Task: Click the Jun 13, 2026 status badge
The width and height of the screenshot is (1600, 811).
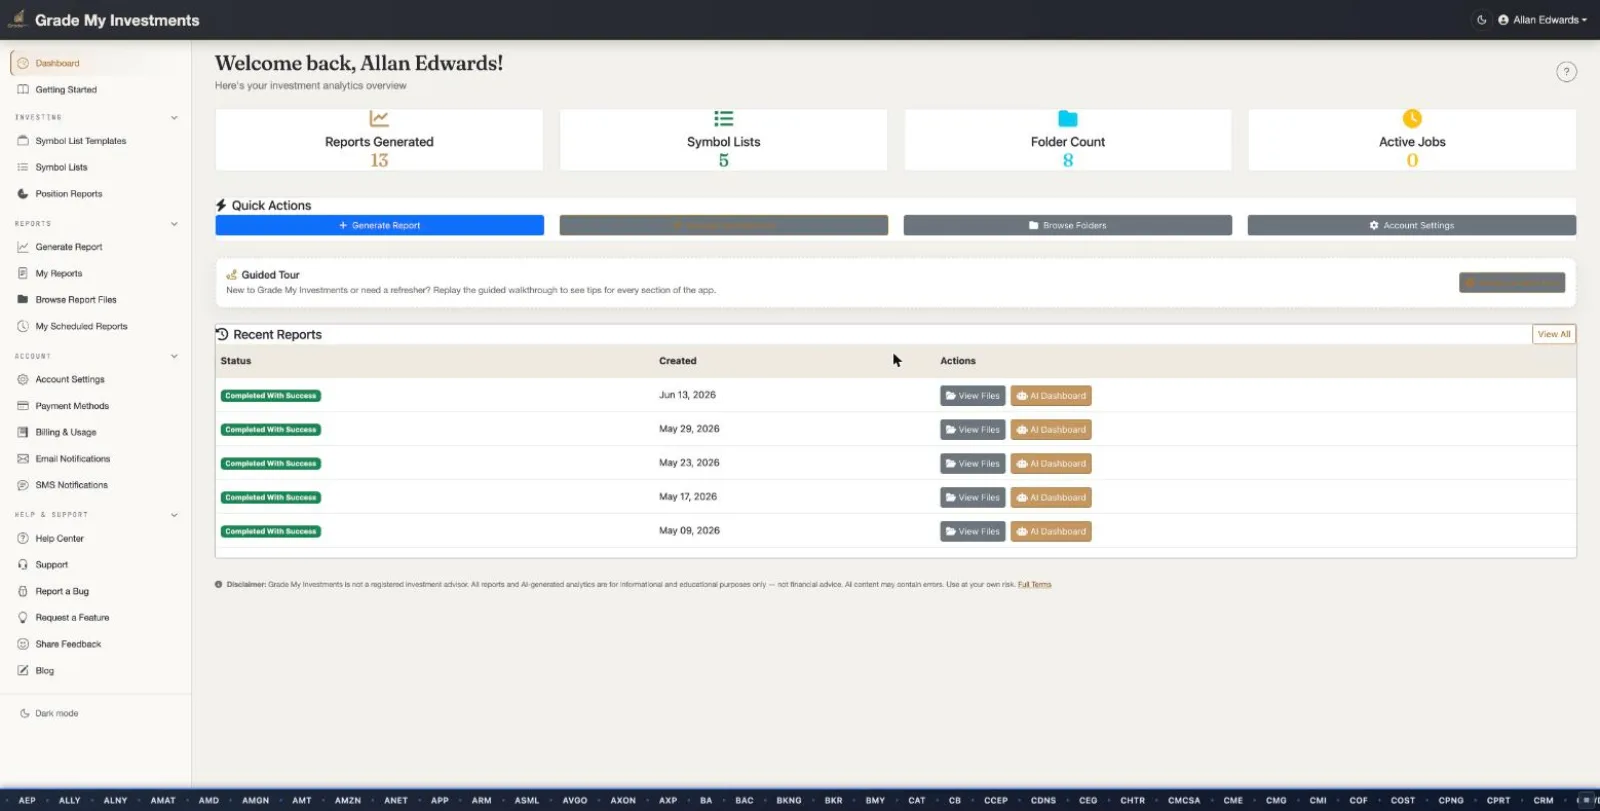Action: [271, 396]
